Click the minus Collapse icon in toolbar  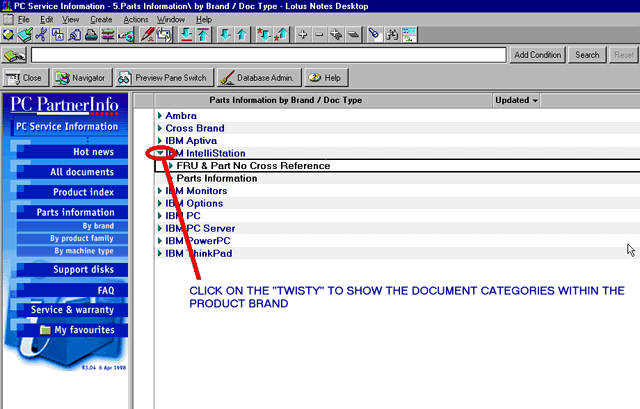320,35
